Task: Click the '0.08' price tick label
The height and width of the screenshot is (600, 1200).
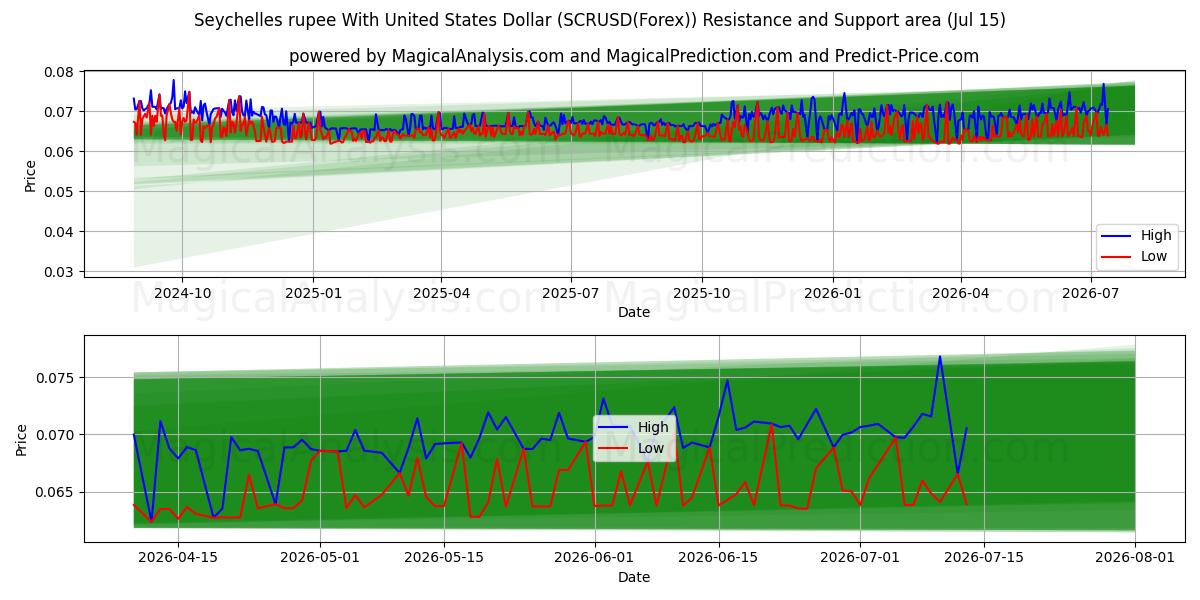Action: coord(59,72)
